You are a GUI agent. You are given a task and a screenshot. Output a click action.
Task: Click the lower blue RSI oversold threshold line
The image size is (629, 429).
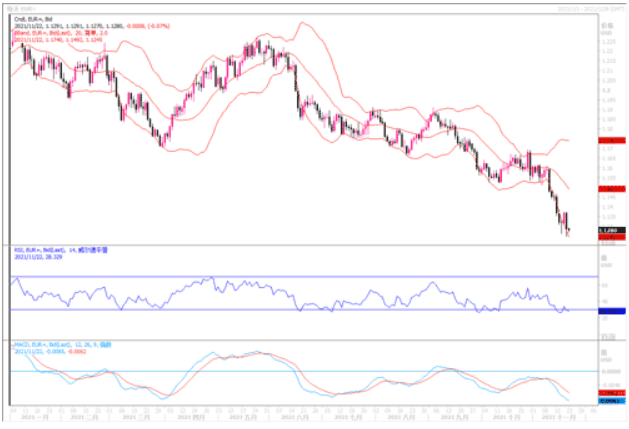300,309
